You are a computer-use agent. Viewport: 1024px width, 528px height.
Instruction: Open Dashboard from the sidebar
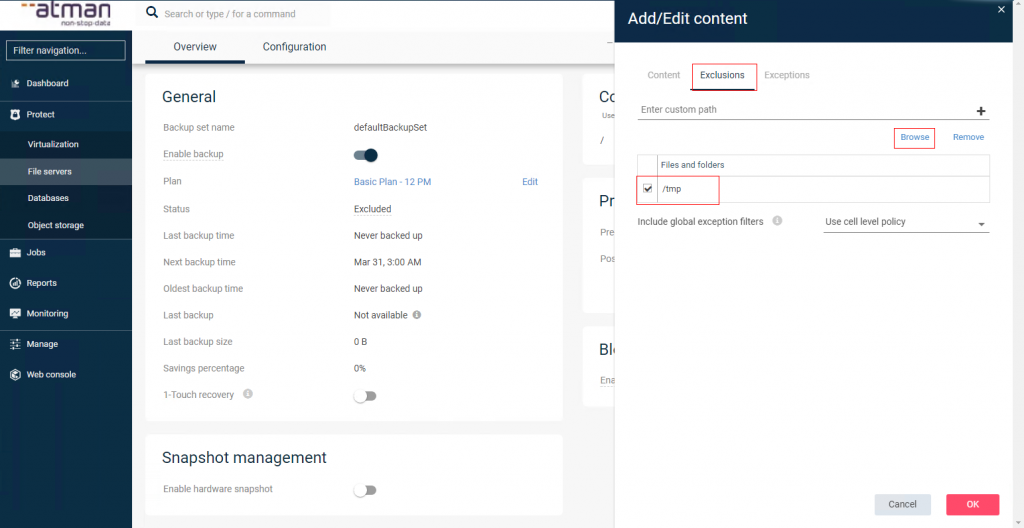click(x=47, y=83)
